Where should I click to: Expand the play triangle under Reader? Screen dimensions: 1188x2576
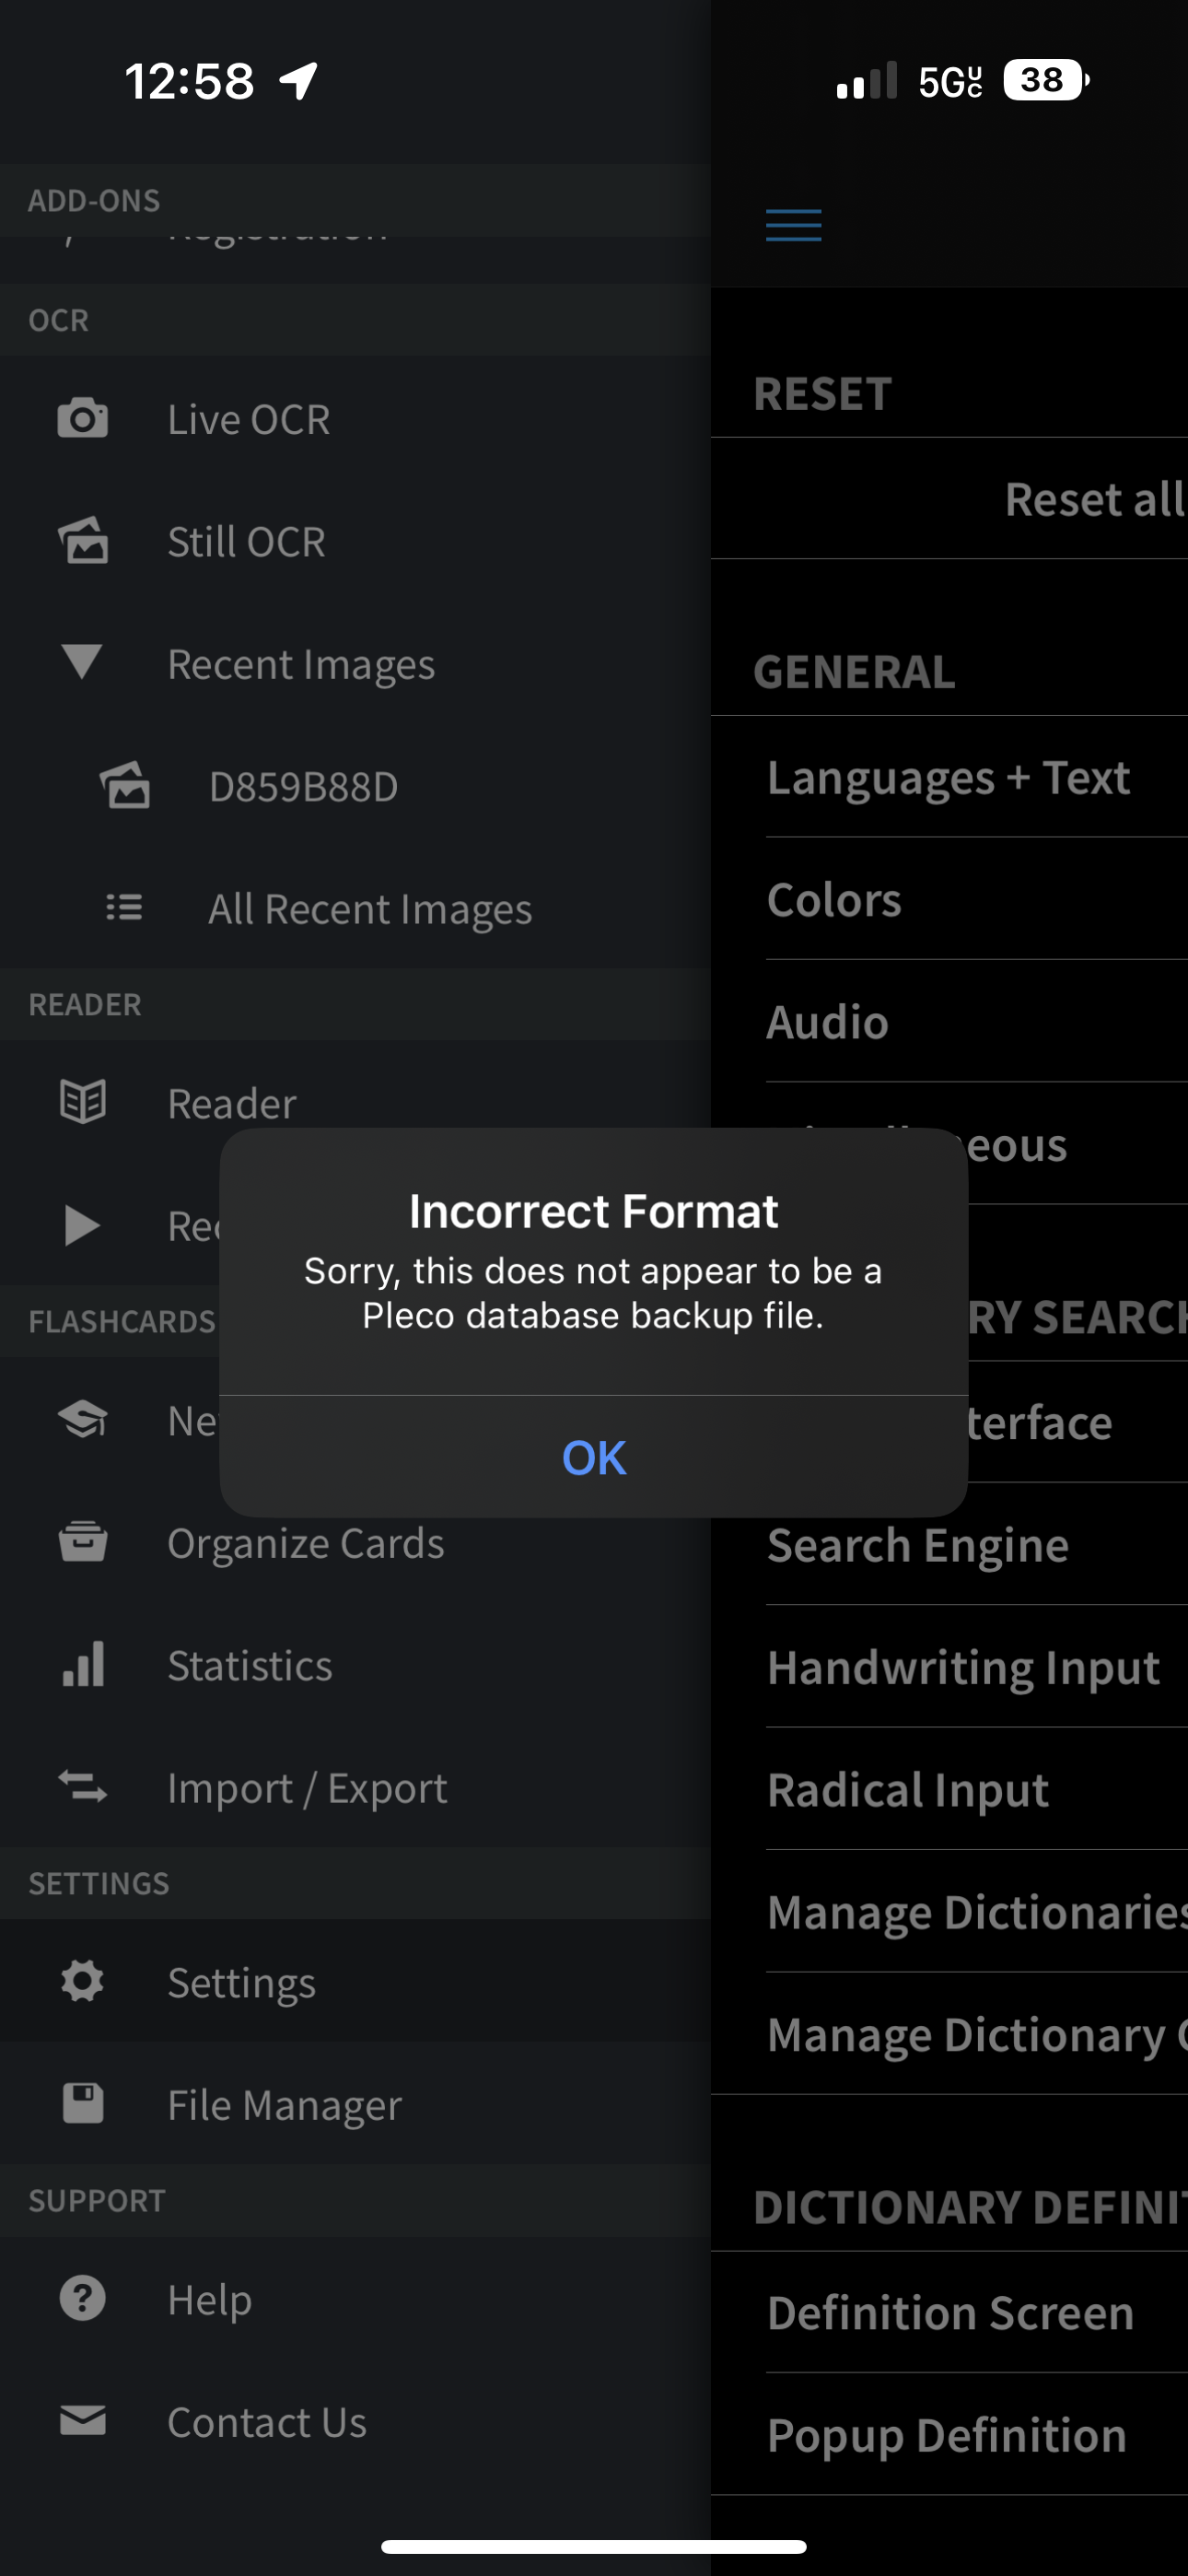[x=82, y=1225]
